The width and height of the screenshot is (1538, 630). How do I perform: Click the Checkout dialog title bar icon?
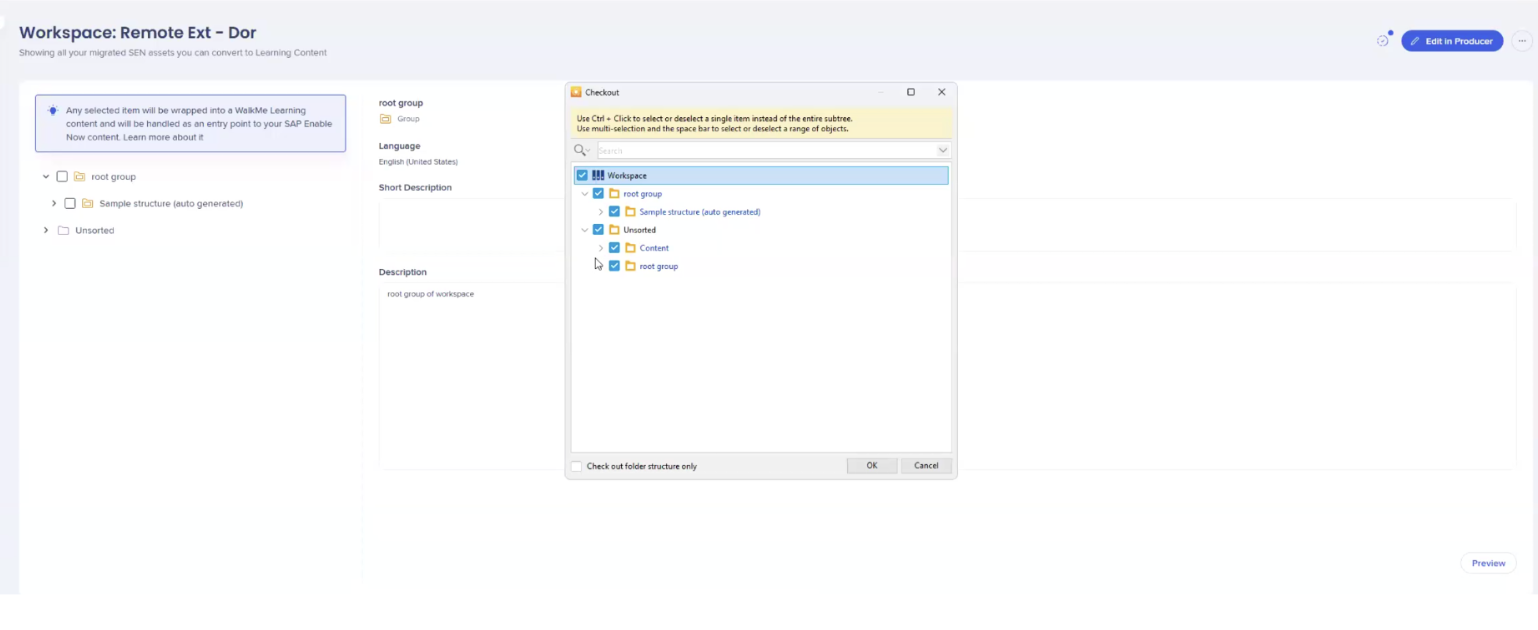click(x=576, y=92)
